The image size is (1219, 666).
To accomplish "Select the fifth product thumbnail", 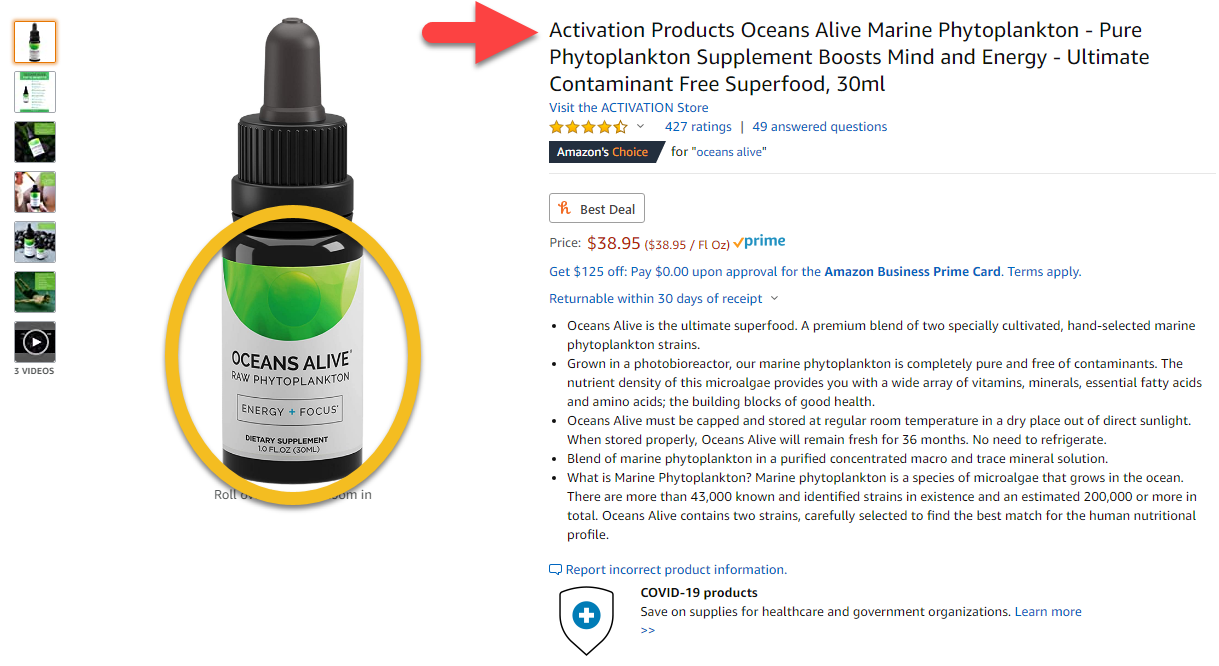I will pos(35,242).
